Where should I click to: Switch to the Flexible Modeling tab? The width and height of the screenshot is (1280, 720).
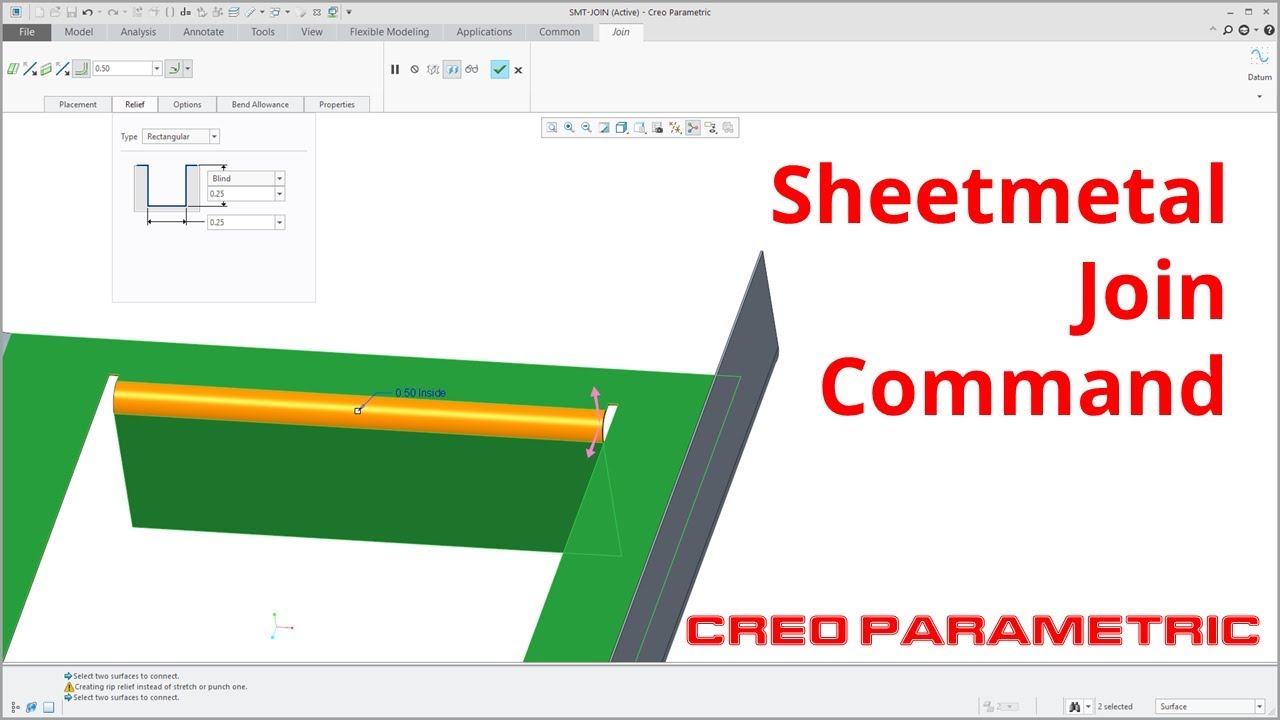pyautogui.click(x=389, y=32)
